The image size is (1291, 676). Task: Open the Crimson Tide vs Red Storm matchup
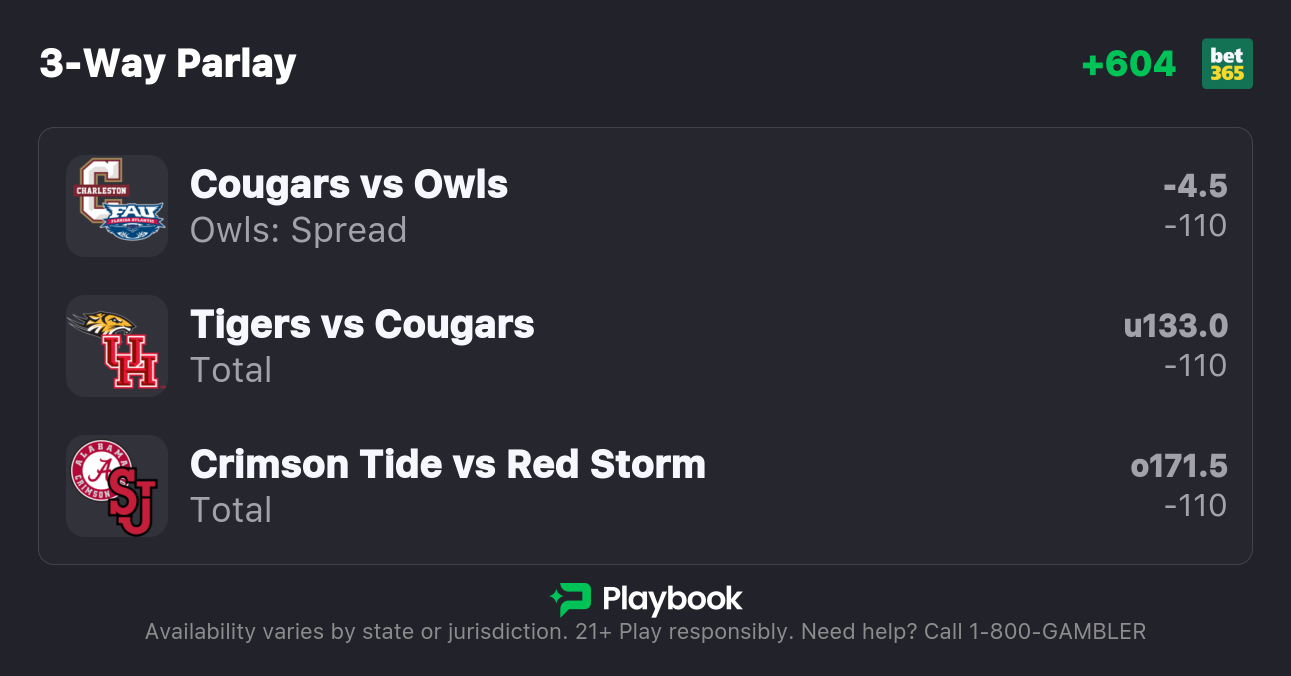click(x=448, y=465)
